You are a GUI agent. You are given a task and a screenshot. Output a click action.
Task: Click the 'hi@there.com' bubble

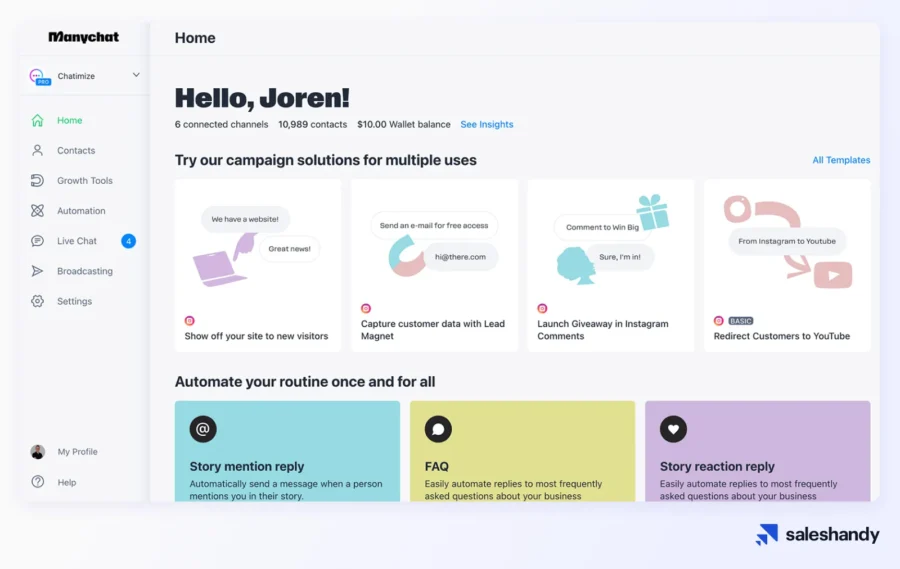click(x=460, y=257)
